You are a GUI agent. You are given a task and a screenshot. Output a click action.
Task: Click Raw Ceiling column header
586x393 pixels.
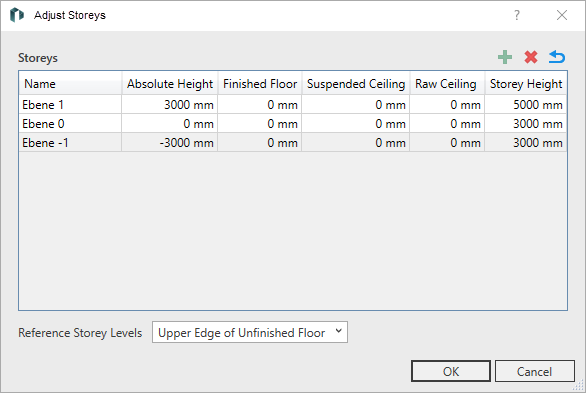pos(447,84)
